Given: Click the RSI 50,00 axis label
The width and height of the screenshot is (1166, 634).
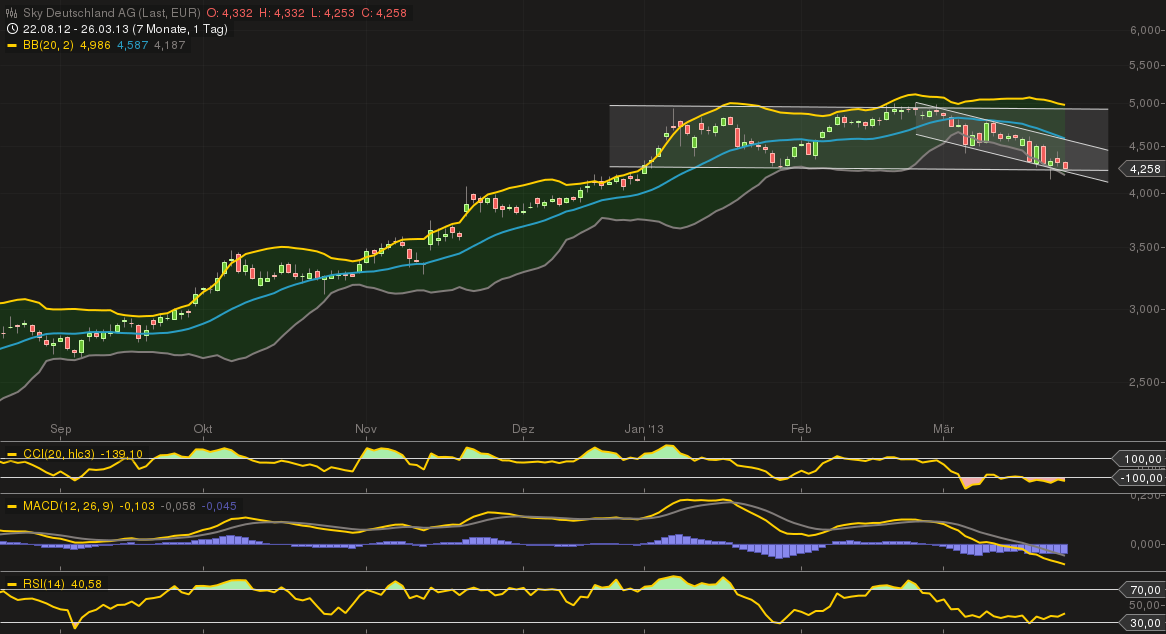Looking at the screenshot, I should coord(1145,606).
